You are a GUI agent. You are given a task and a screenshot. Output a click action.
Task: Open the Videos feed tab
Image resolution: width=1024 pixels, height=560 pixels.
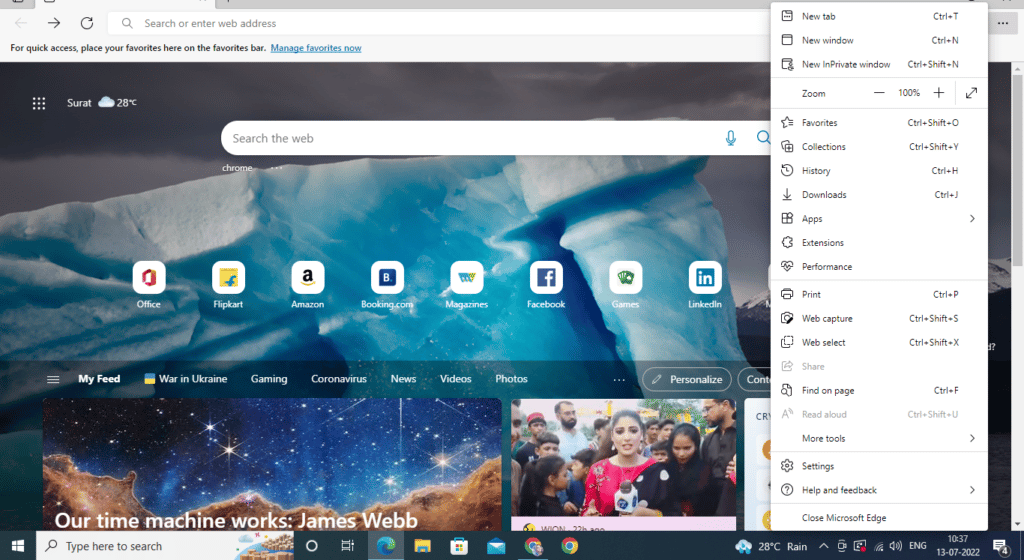[455, 379]
